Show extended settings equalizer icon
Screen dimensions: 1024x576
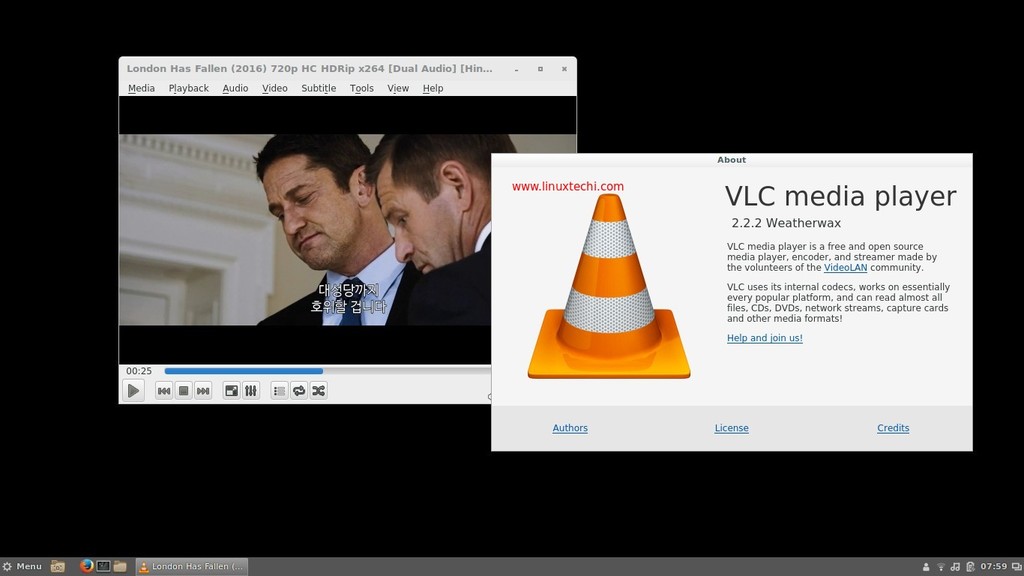click(251, 391)
